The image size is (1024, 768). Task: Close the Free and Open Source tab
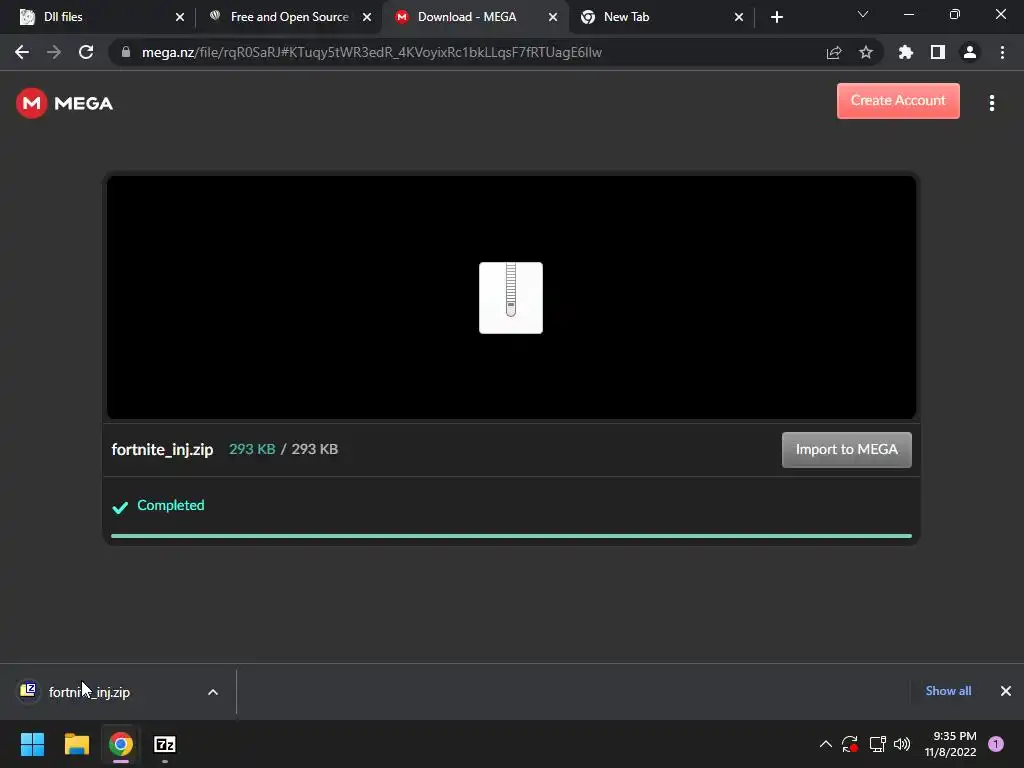click(367, 17)
